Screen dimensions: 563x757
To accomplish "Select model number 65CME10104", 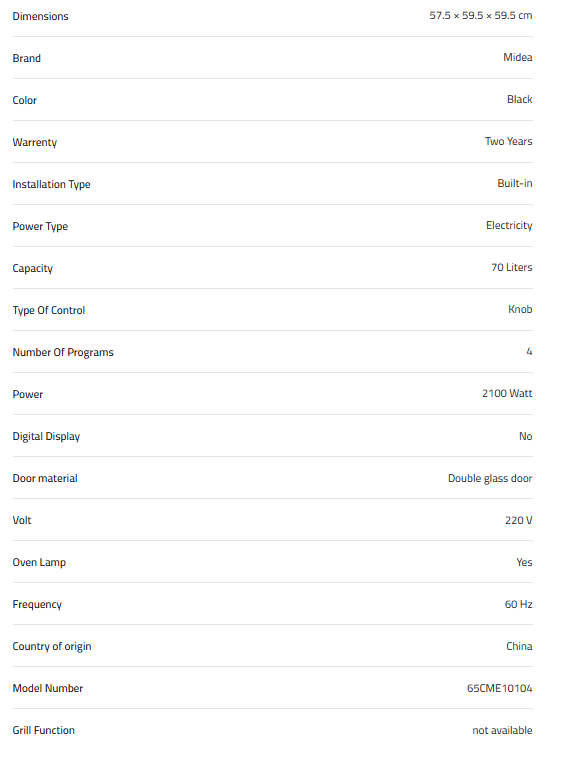I will click(x=499, y=688).
